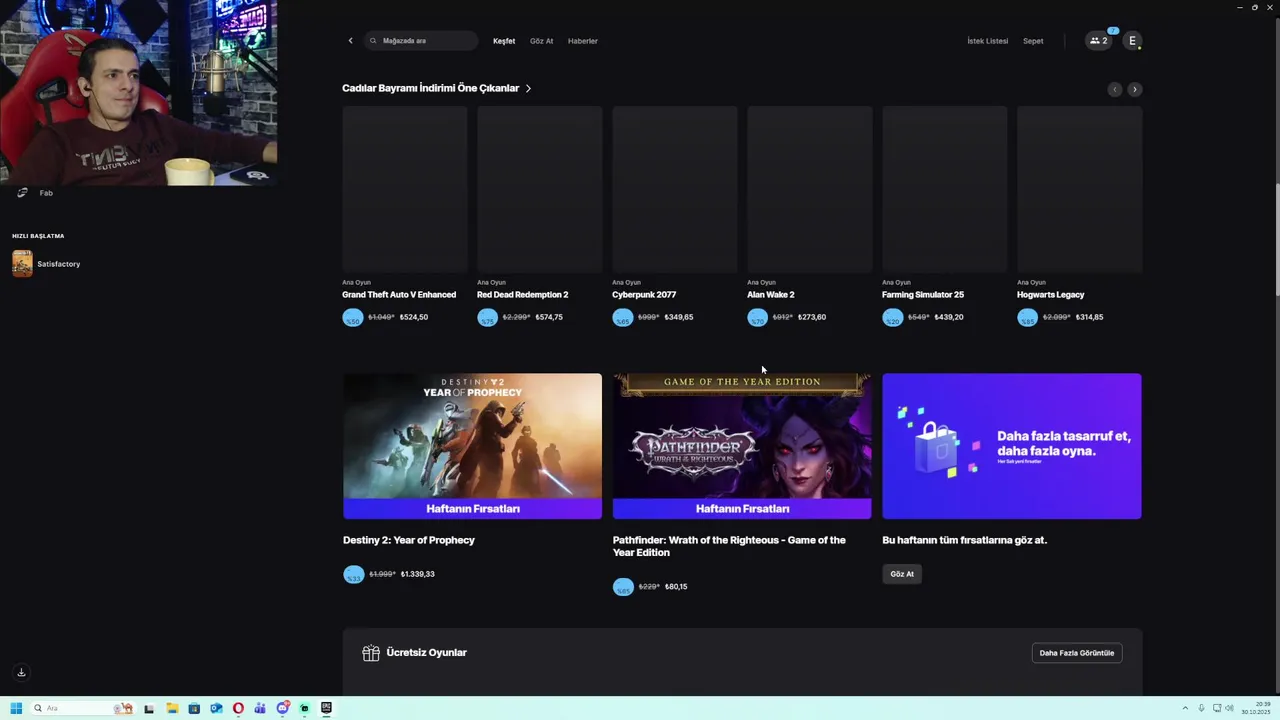Screen dimensions: 1280x720
Task: Open Farming Simulator 25 title
Action: pyautogui.click(x=923, y=295)
